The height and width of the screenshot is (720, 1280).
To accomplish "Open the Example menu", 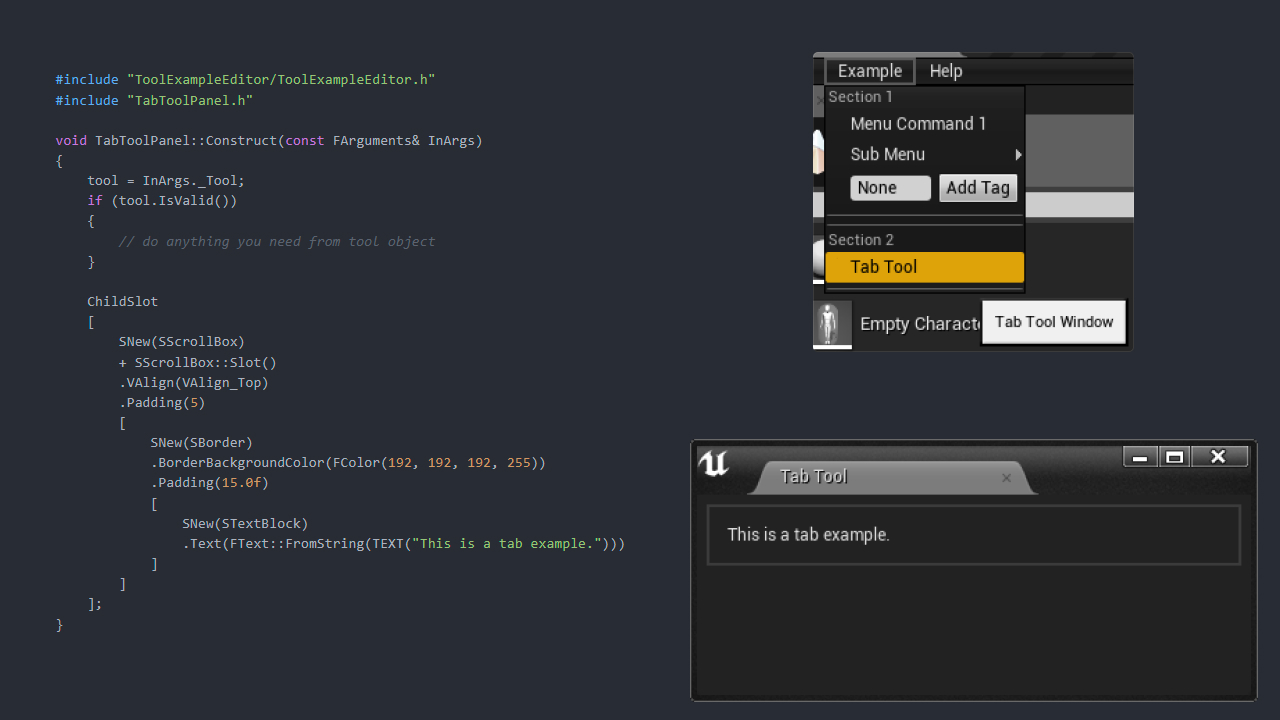I will click(870, 71).
